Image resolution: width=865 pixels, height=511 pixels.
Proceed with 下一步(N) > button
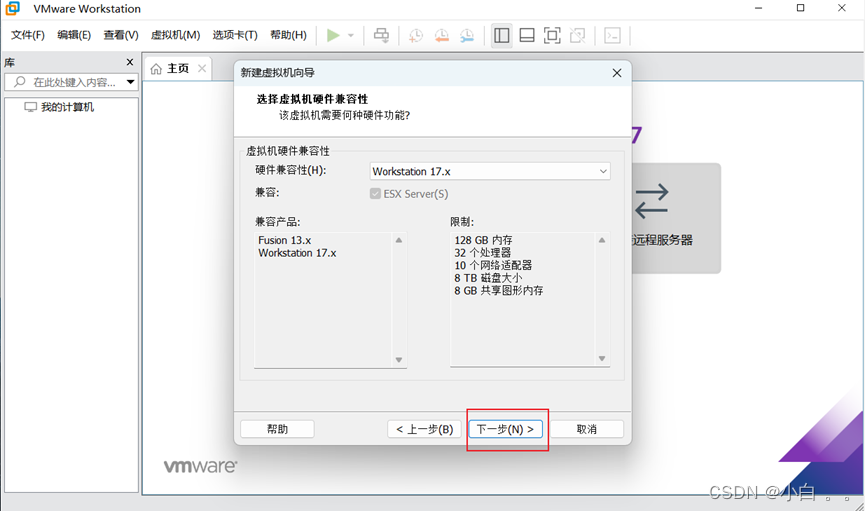click(x=505, y=429)
